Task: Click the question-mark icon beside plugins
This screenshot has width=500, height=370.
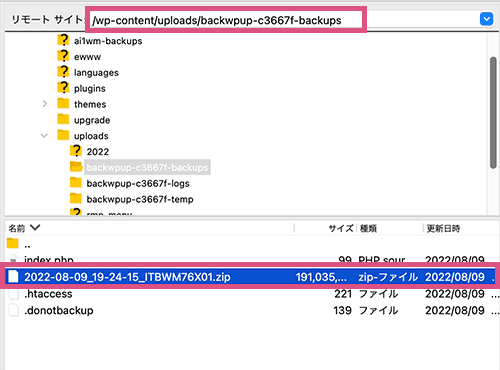Action: [63, 88]
